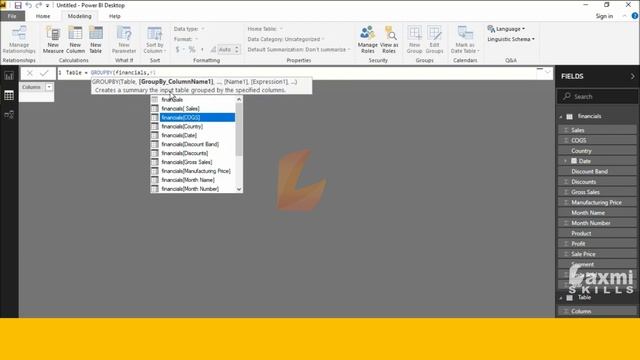This screenshot has height=360, width=640.
Task: Click autocomplete list scroll down arrow
Action: (239, 189)
